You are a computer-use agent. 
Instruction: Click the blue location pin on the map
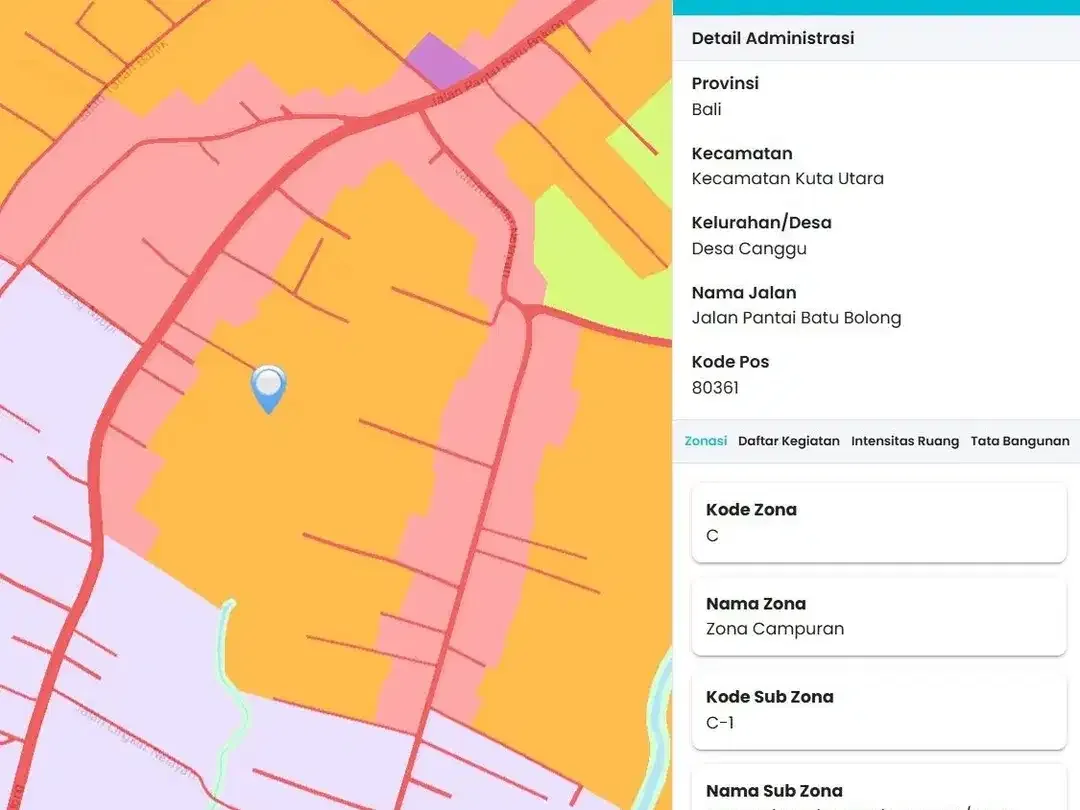[268, 389]
